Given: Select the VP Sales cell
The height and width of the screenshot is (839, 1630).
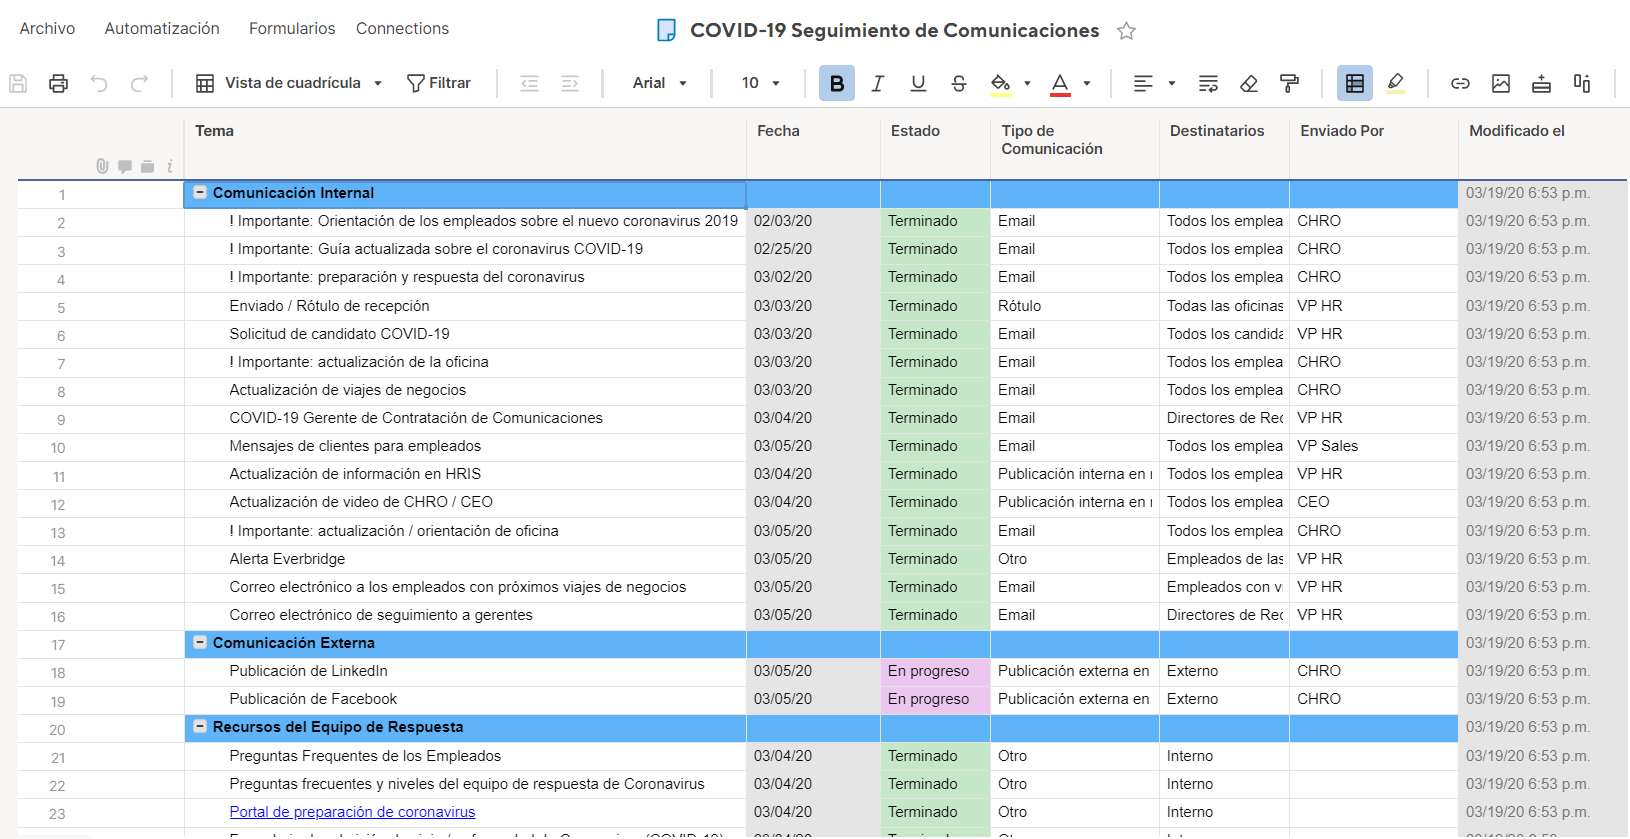Looking at the screenshot, I should tap(1373, 446).
